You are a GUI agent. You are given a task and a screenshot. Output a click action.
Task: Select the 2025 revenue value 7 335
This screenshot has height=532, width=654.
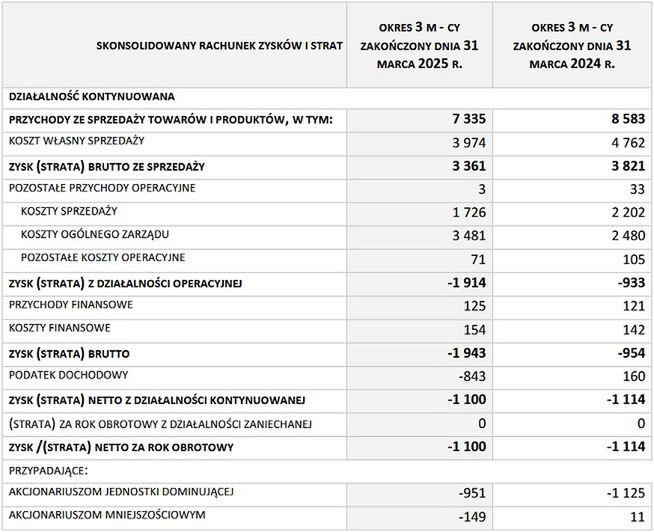coord(469,119)
